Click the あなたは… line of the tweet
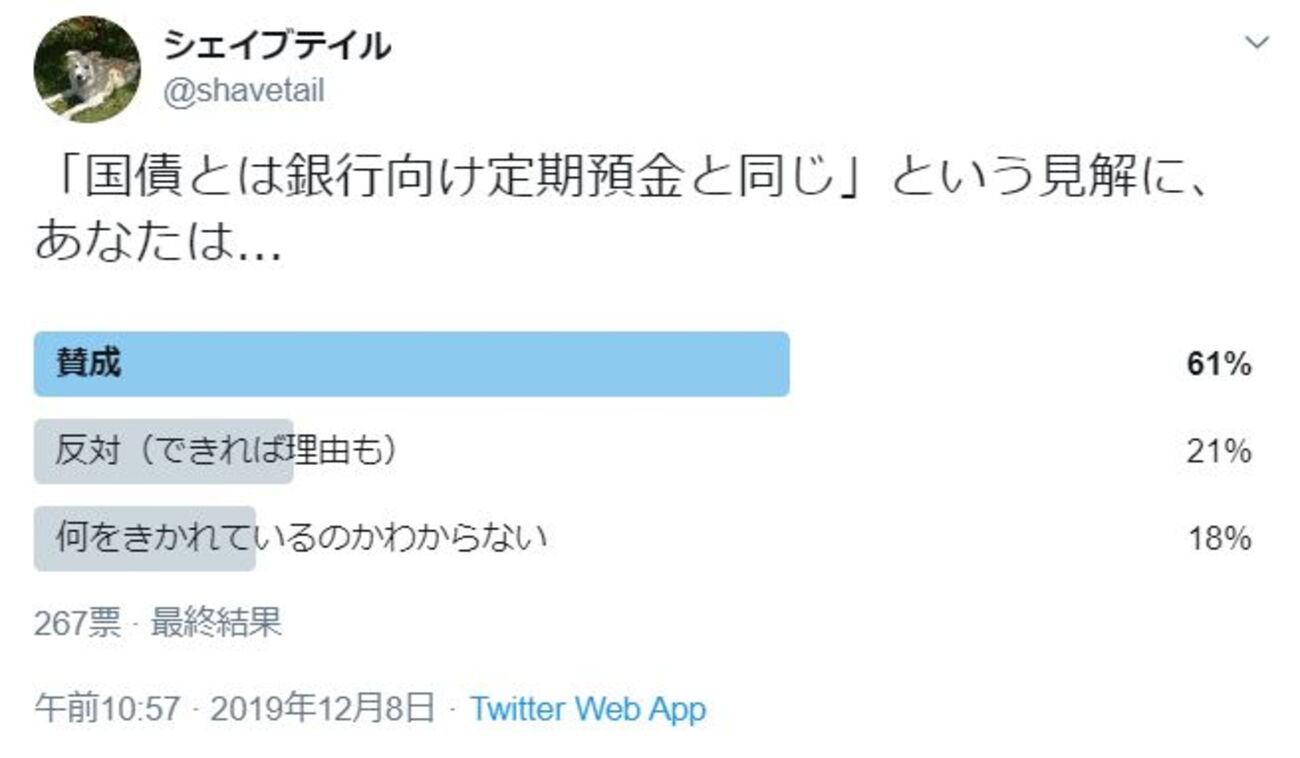 [157, 243]
